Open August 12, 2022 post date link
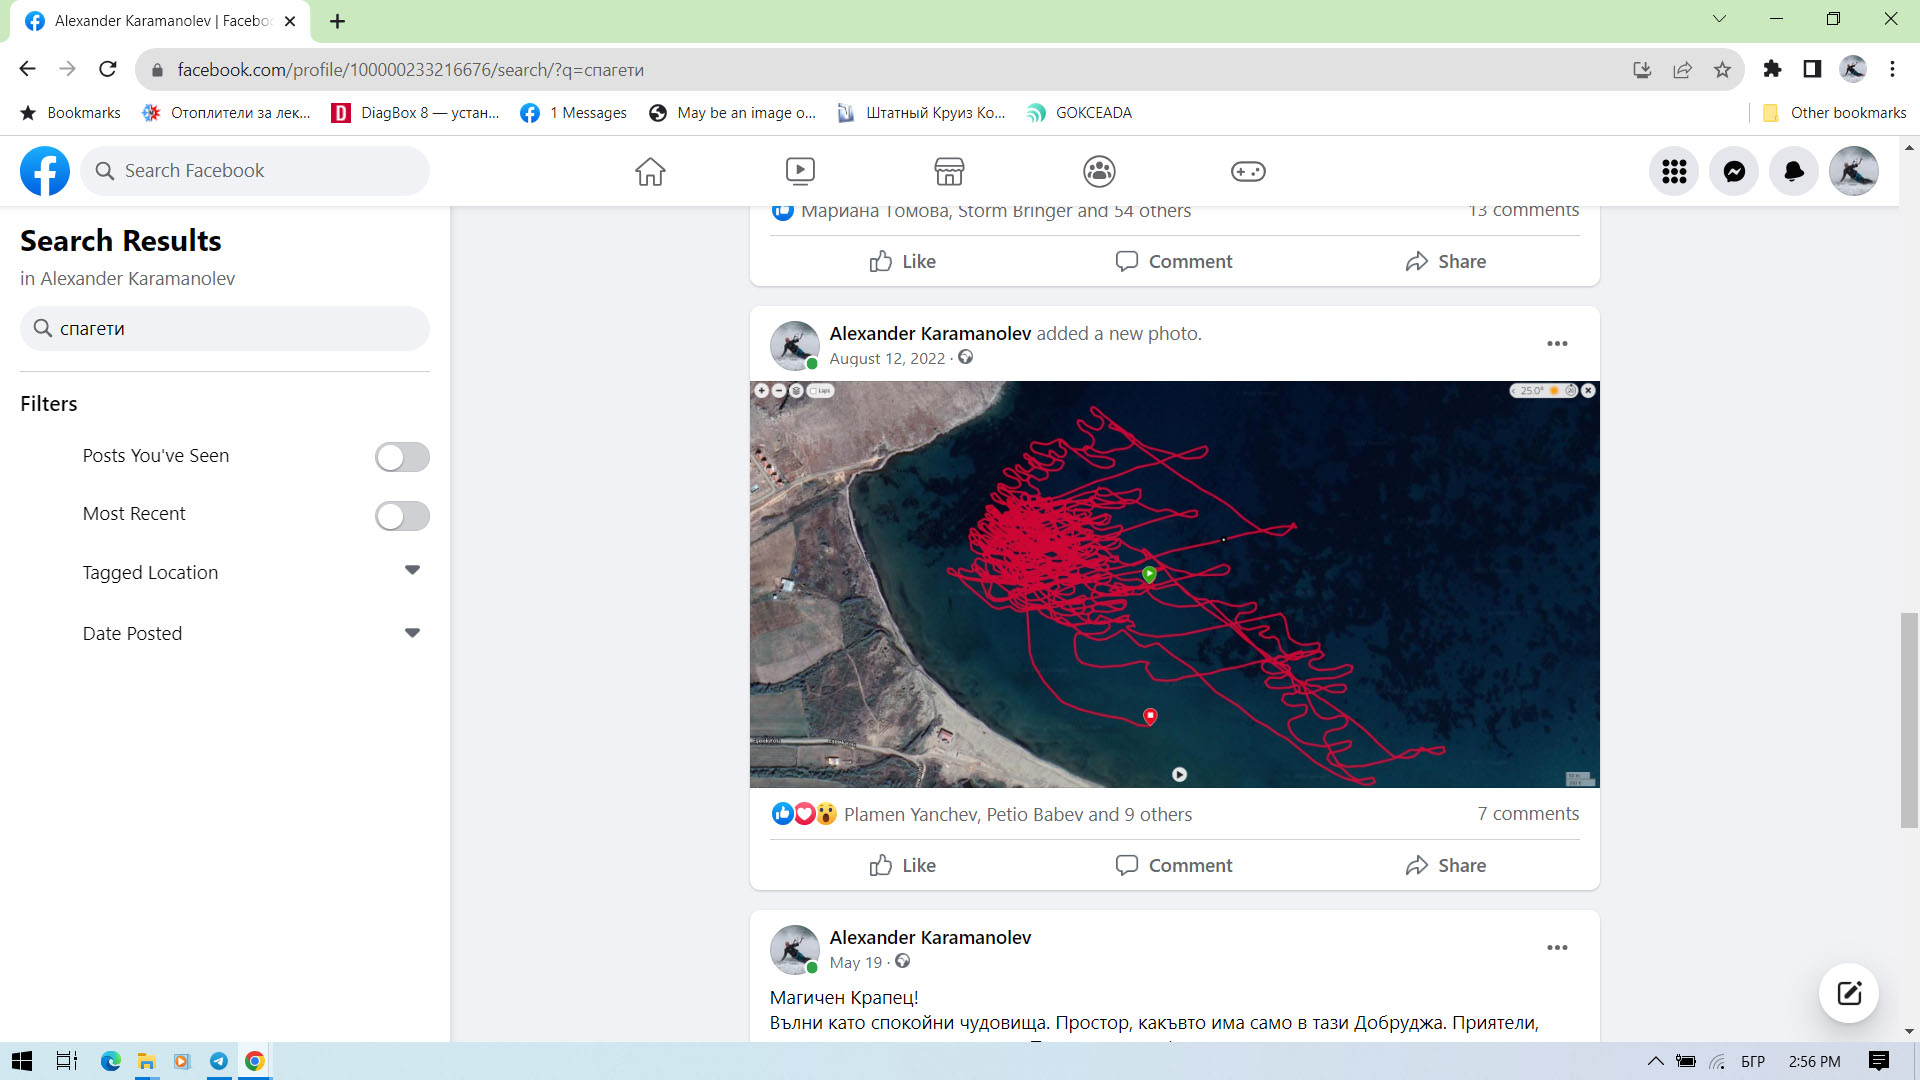 point(887,359)
